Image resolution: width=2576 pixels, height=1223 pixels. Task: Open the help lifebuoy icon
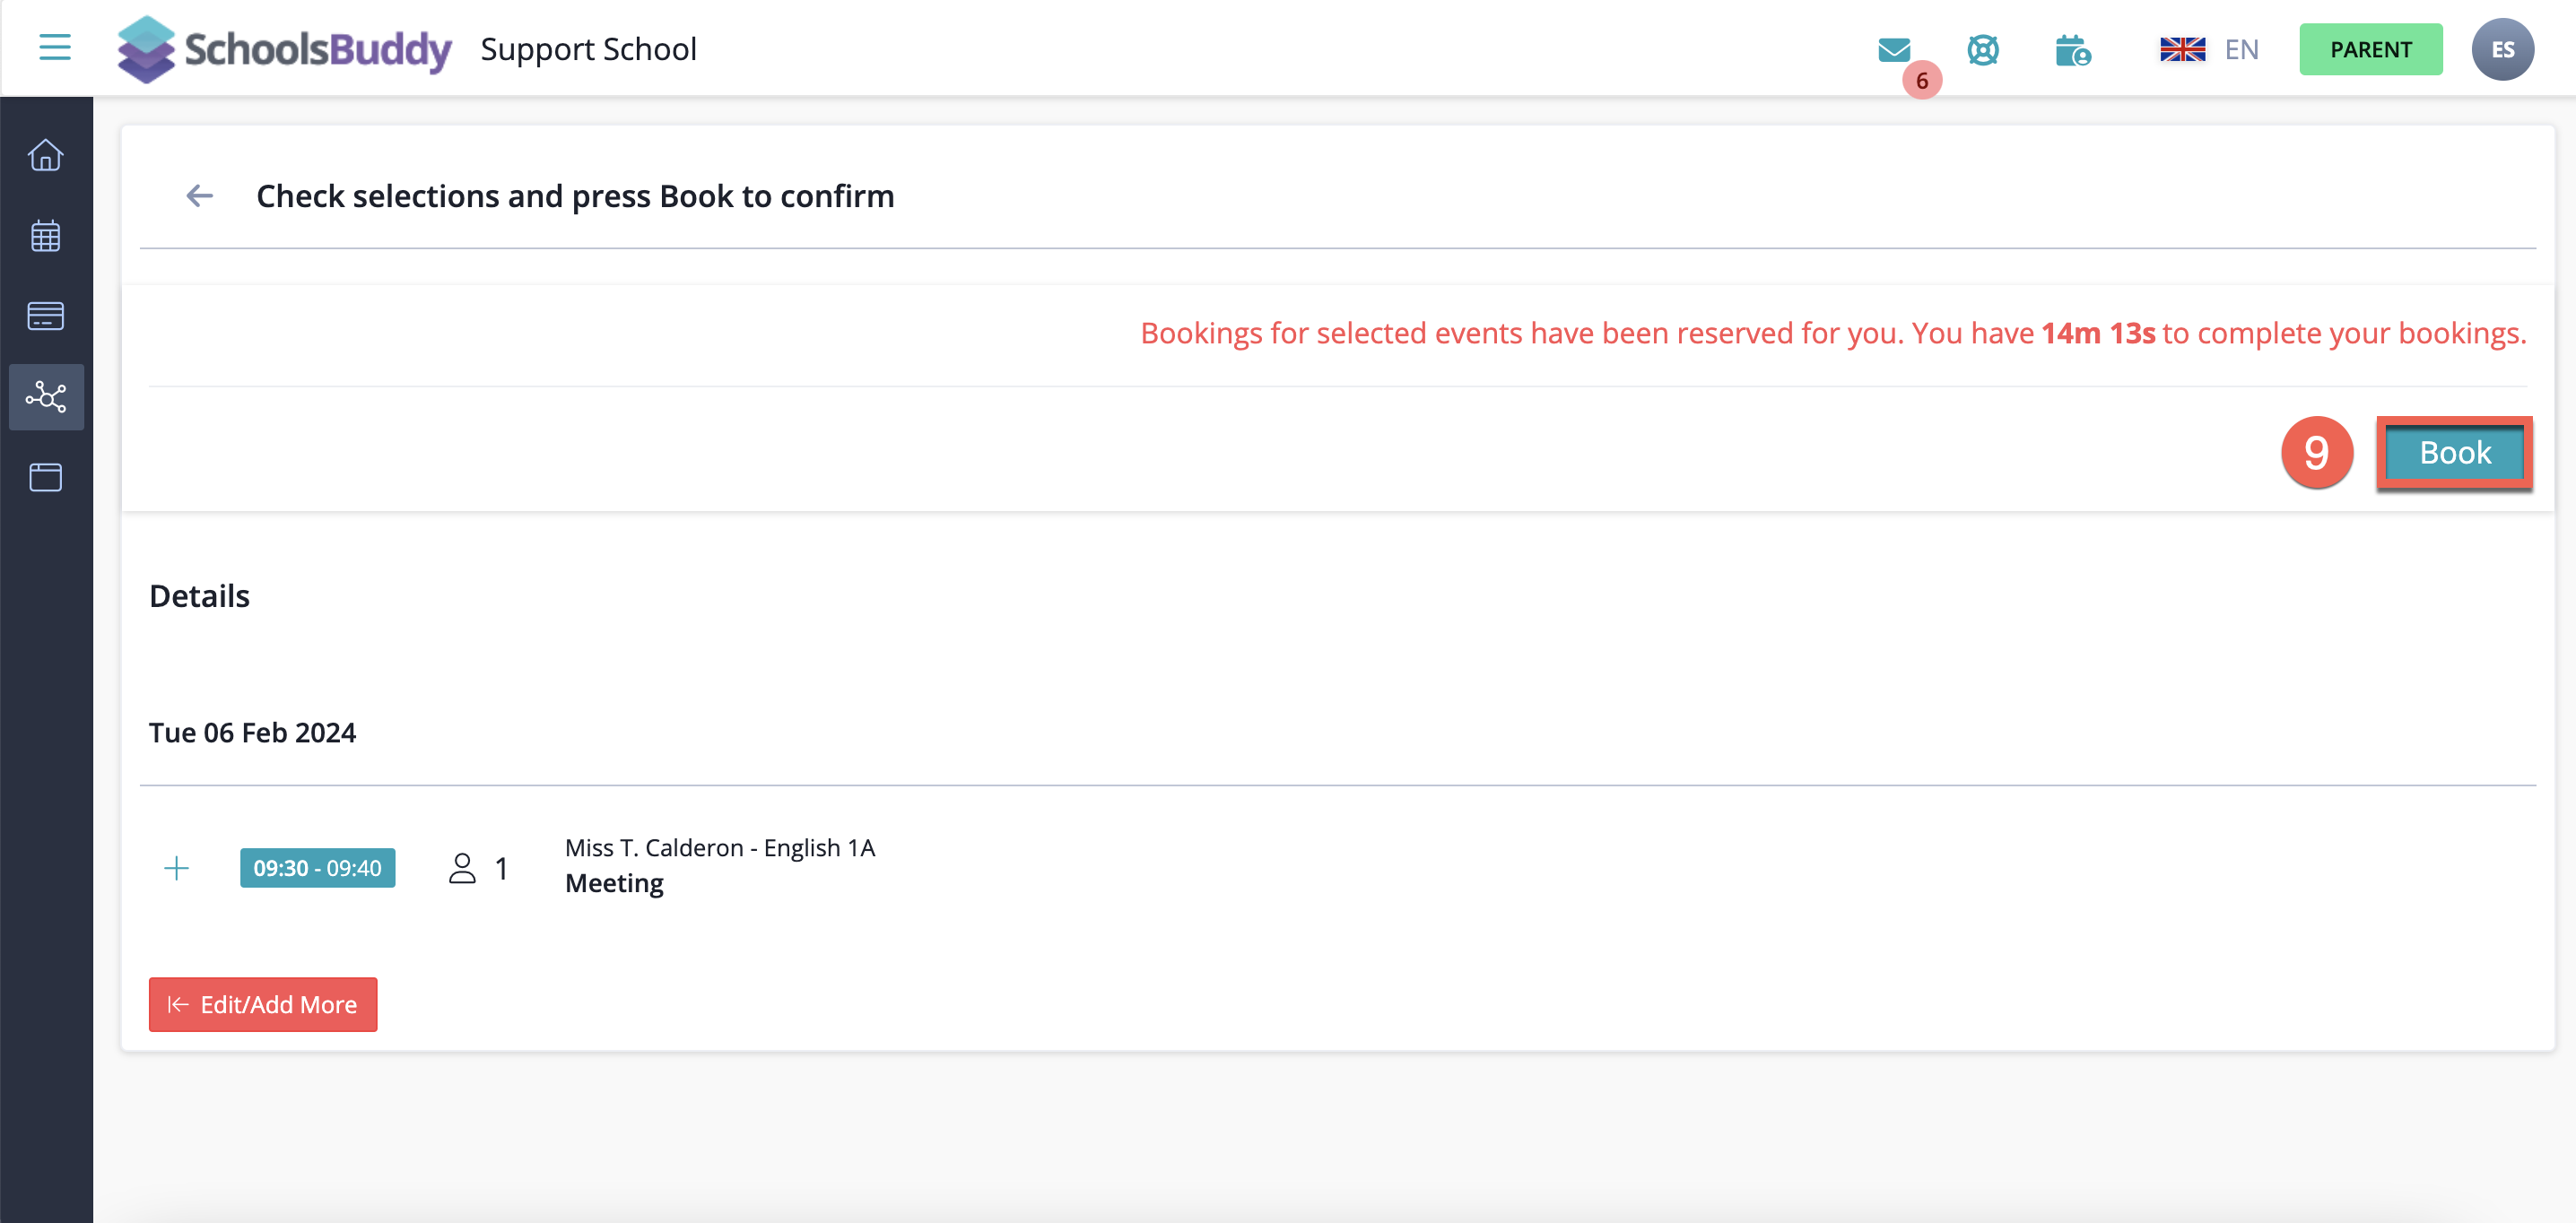[x=1982, y=49]
